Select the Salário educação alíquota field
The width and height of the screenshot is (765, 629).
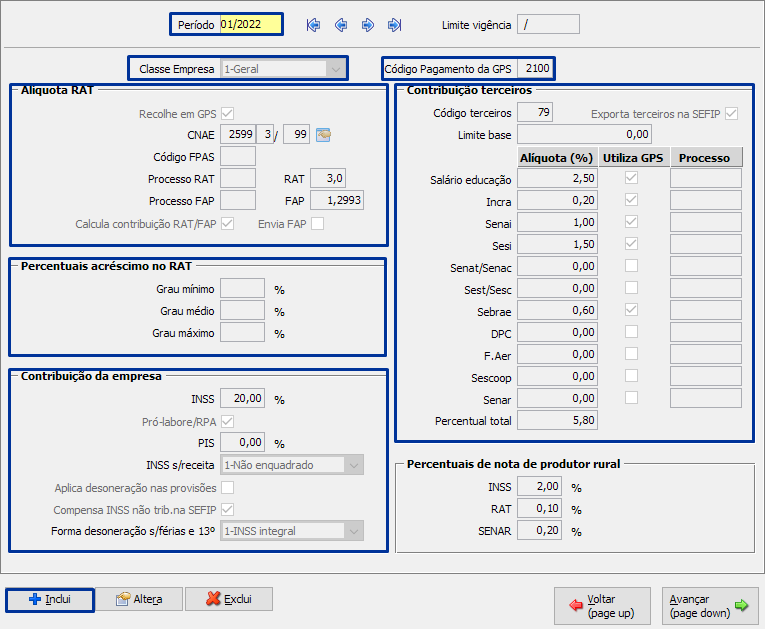[x=557, y=179]
